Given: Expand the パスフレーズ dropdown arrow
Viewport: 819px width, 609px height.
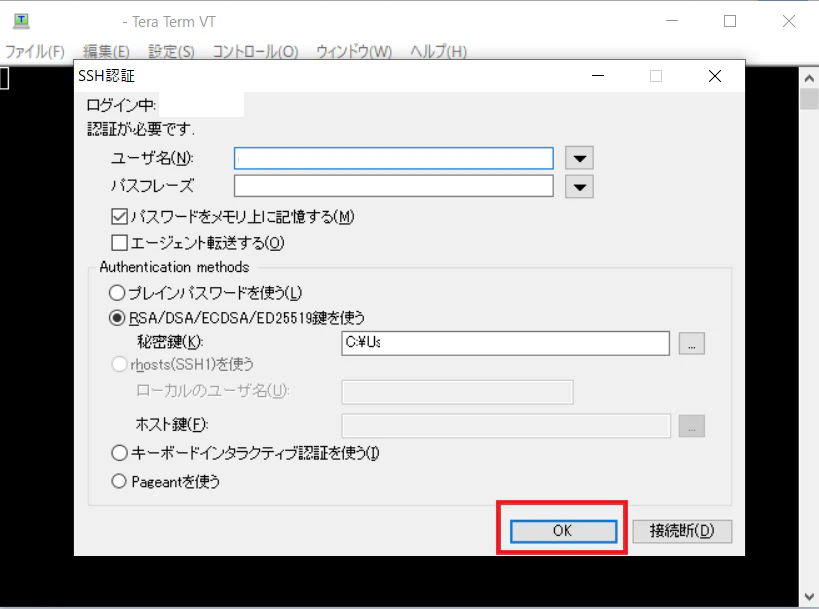Looking at the screenshot, I should point(579,186).
